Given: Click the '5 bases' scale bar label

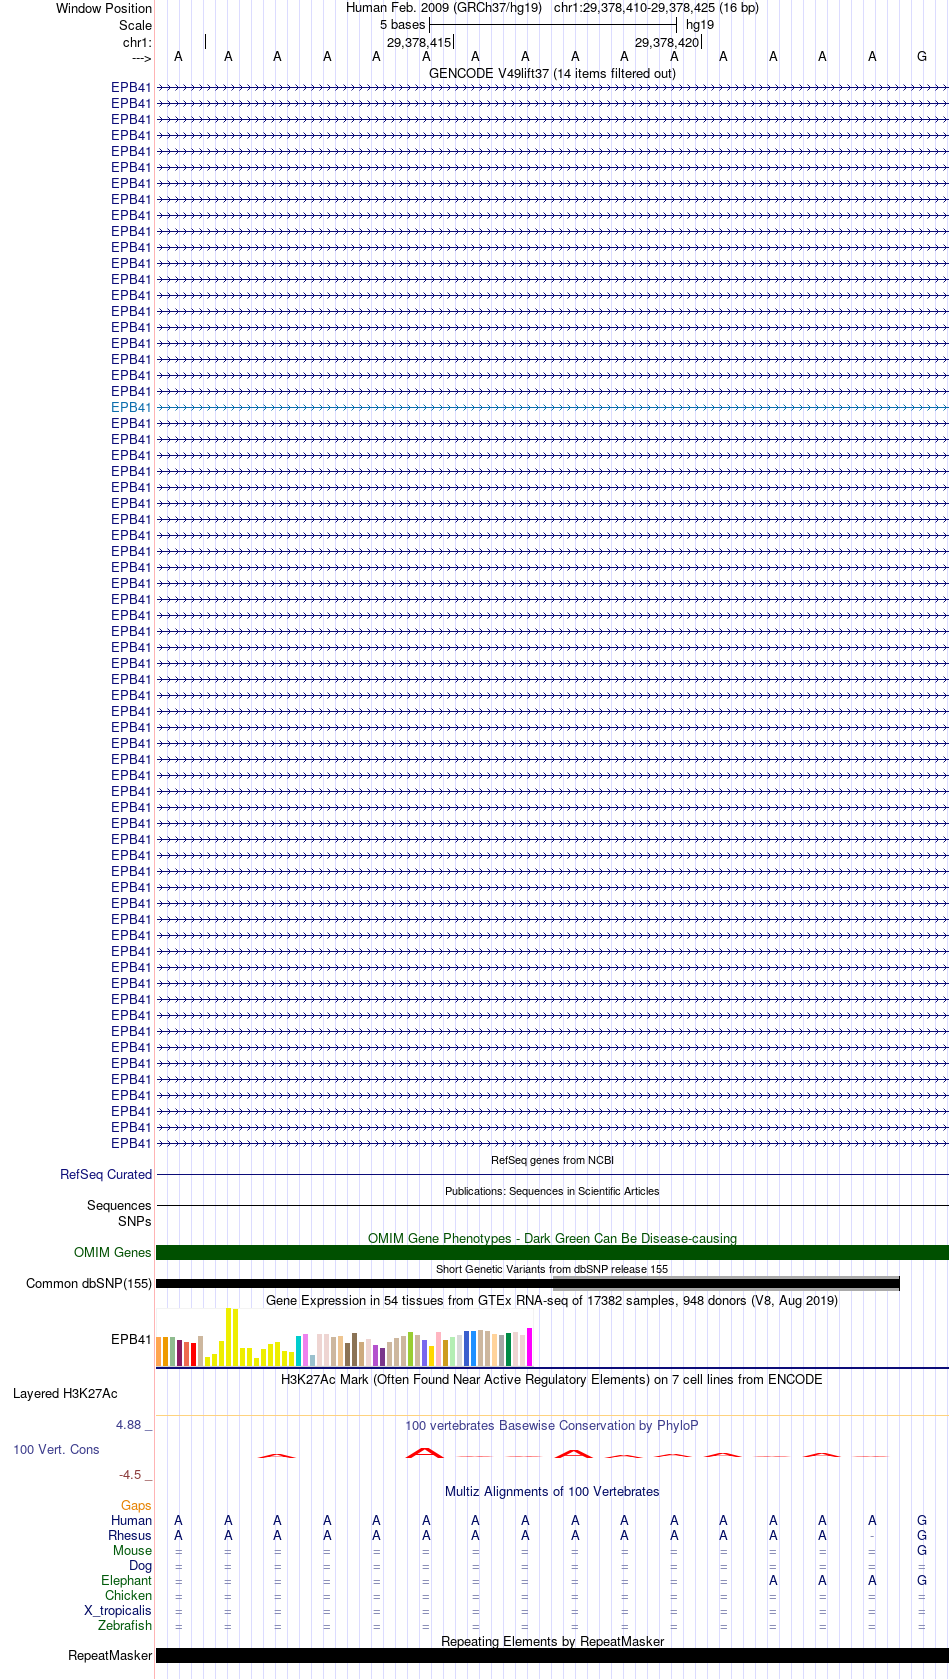Looking at the screenshot, I should (x=402, y=25).
